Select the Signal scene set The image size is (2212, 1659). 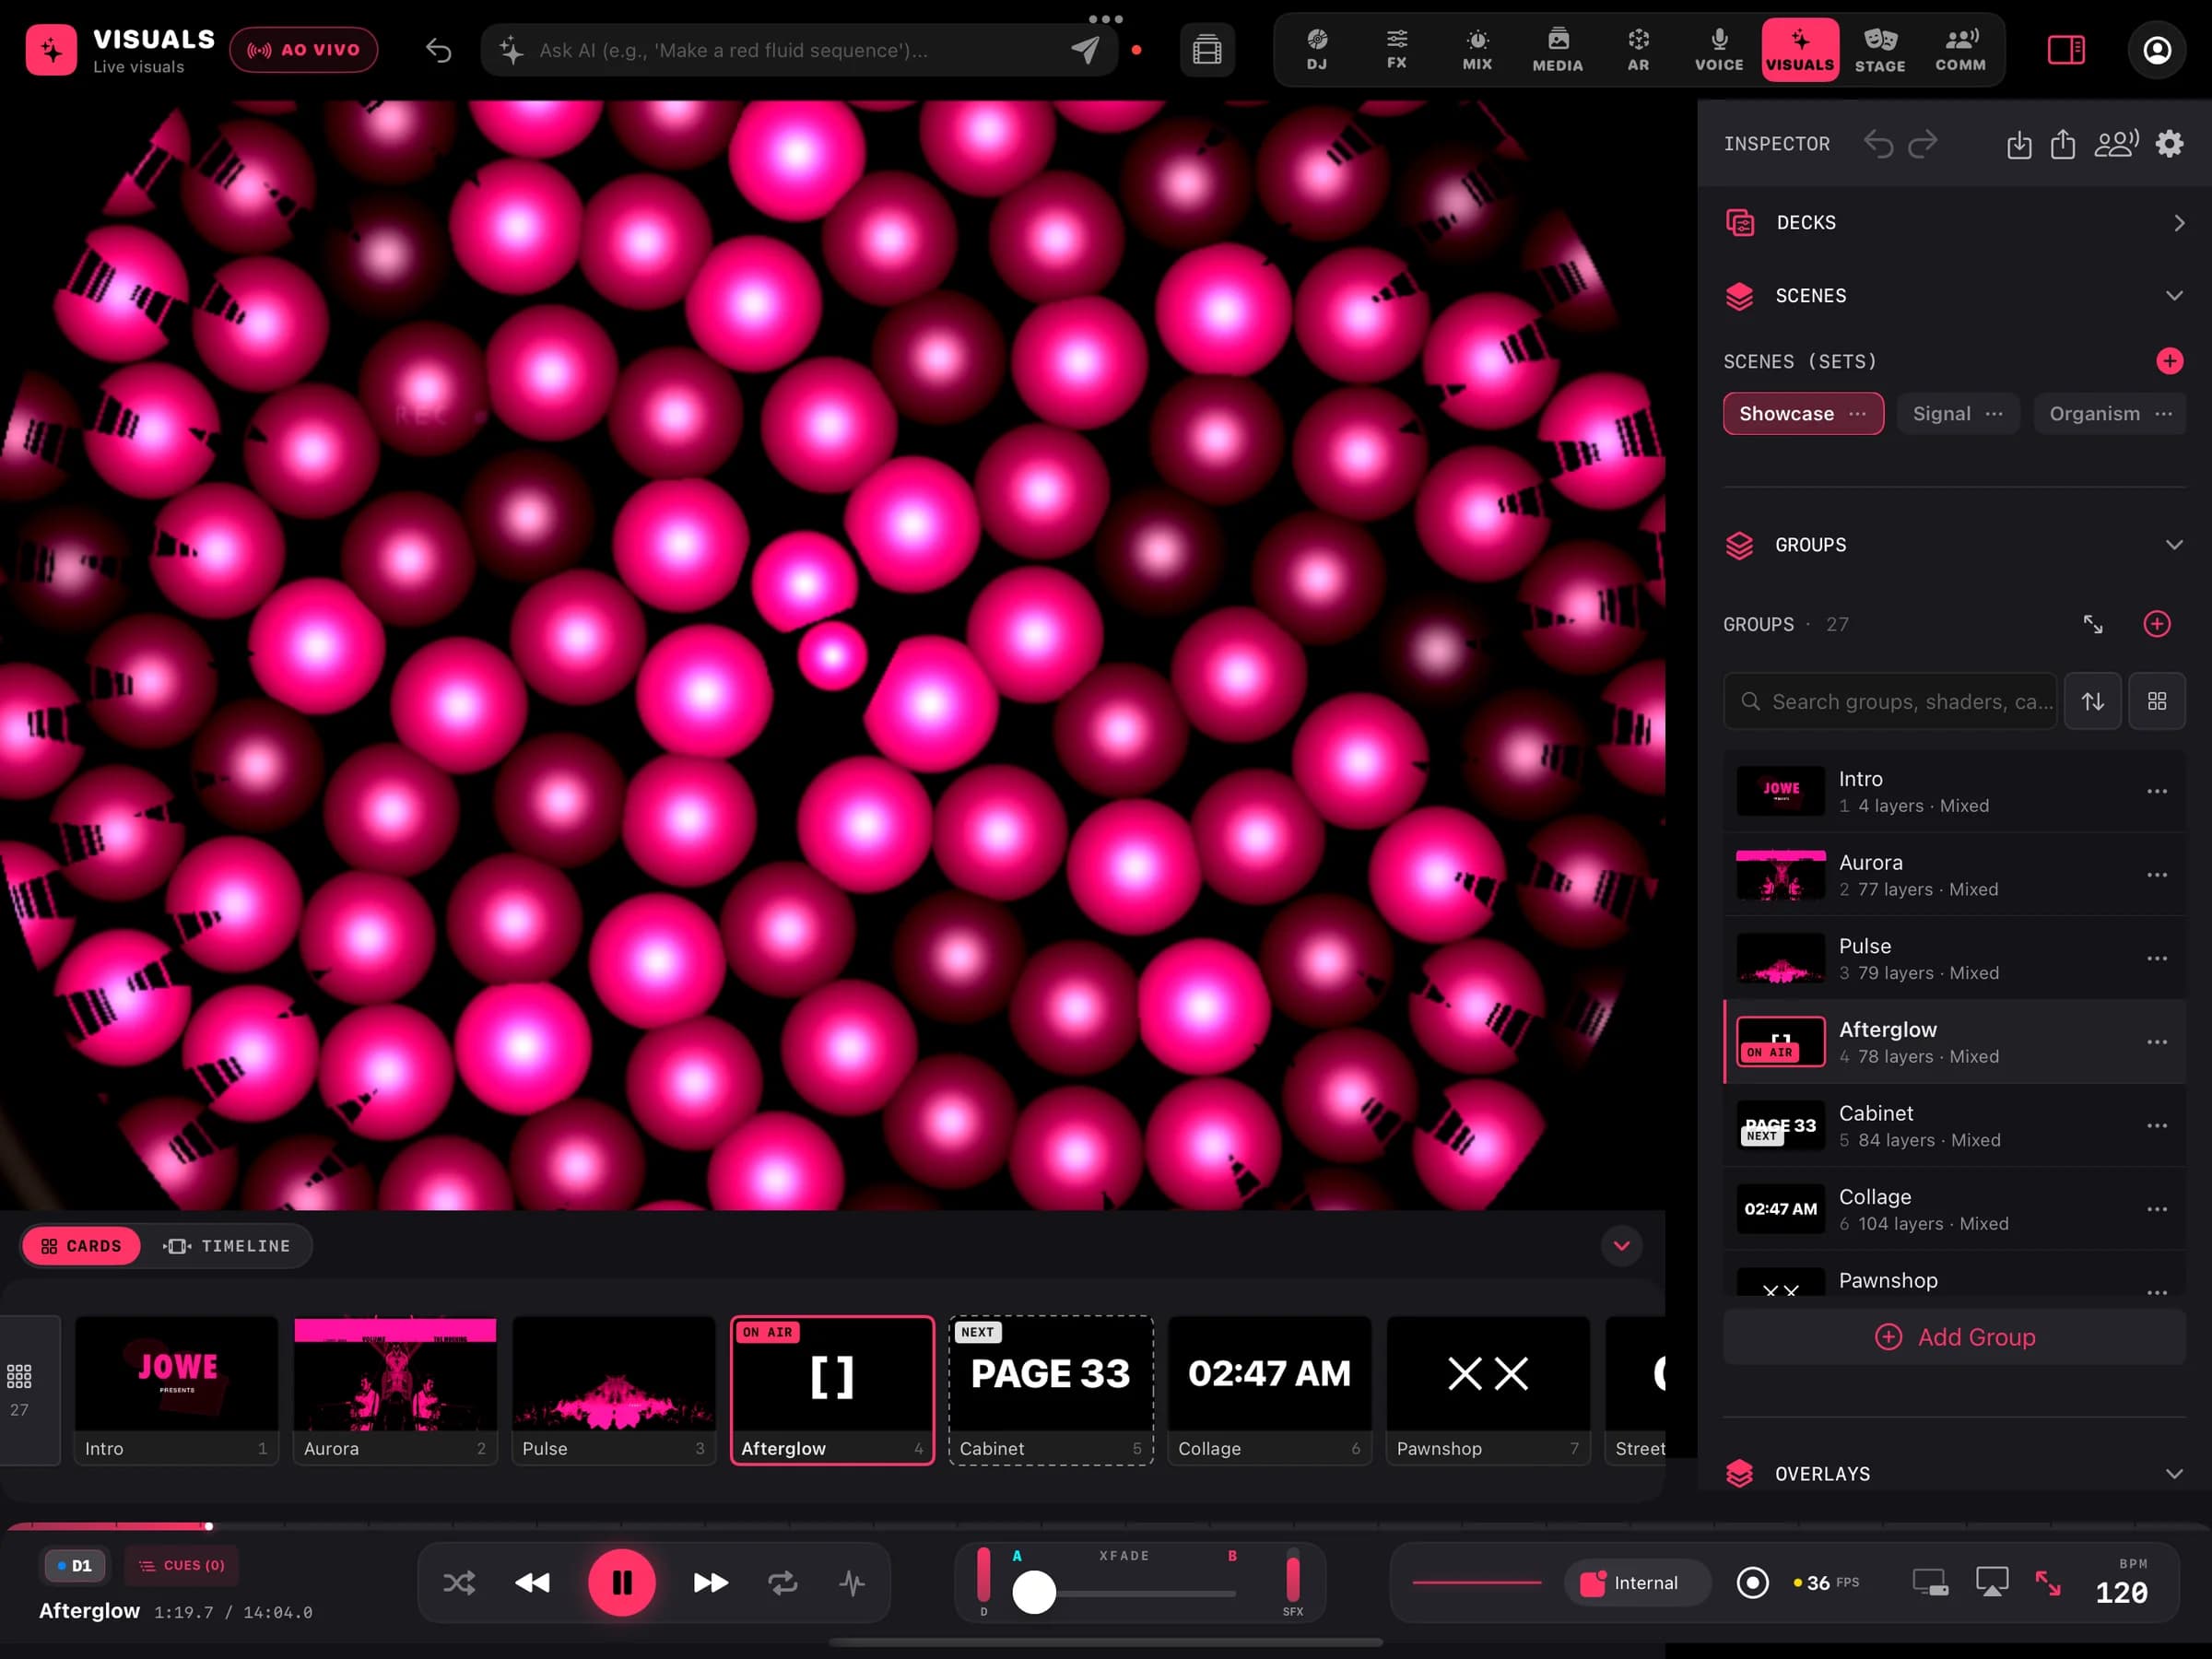[x=1957, y=414]
